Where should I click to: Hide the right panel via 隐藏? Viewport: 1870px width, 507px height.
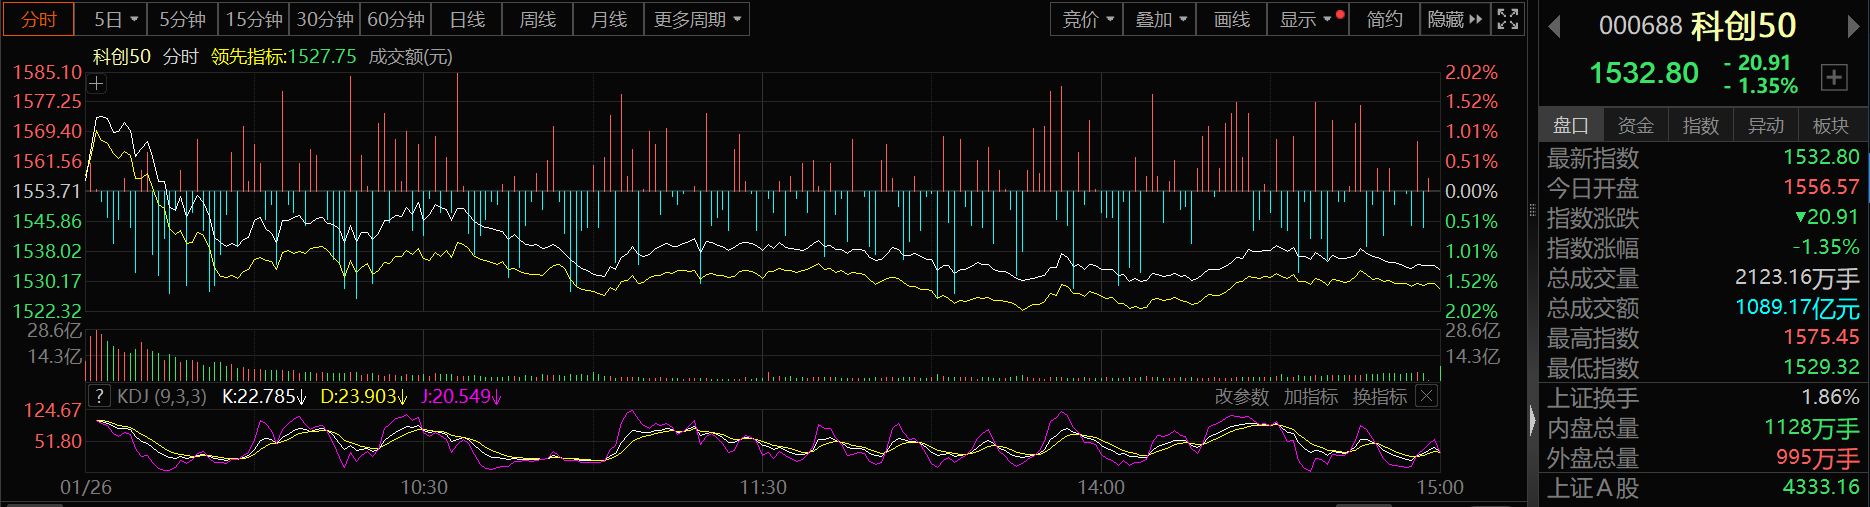coord(1454,19)
